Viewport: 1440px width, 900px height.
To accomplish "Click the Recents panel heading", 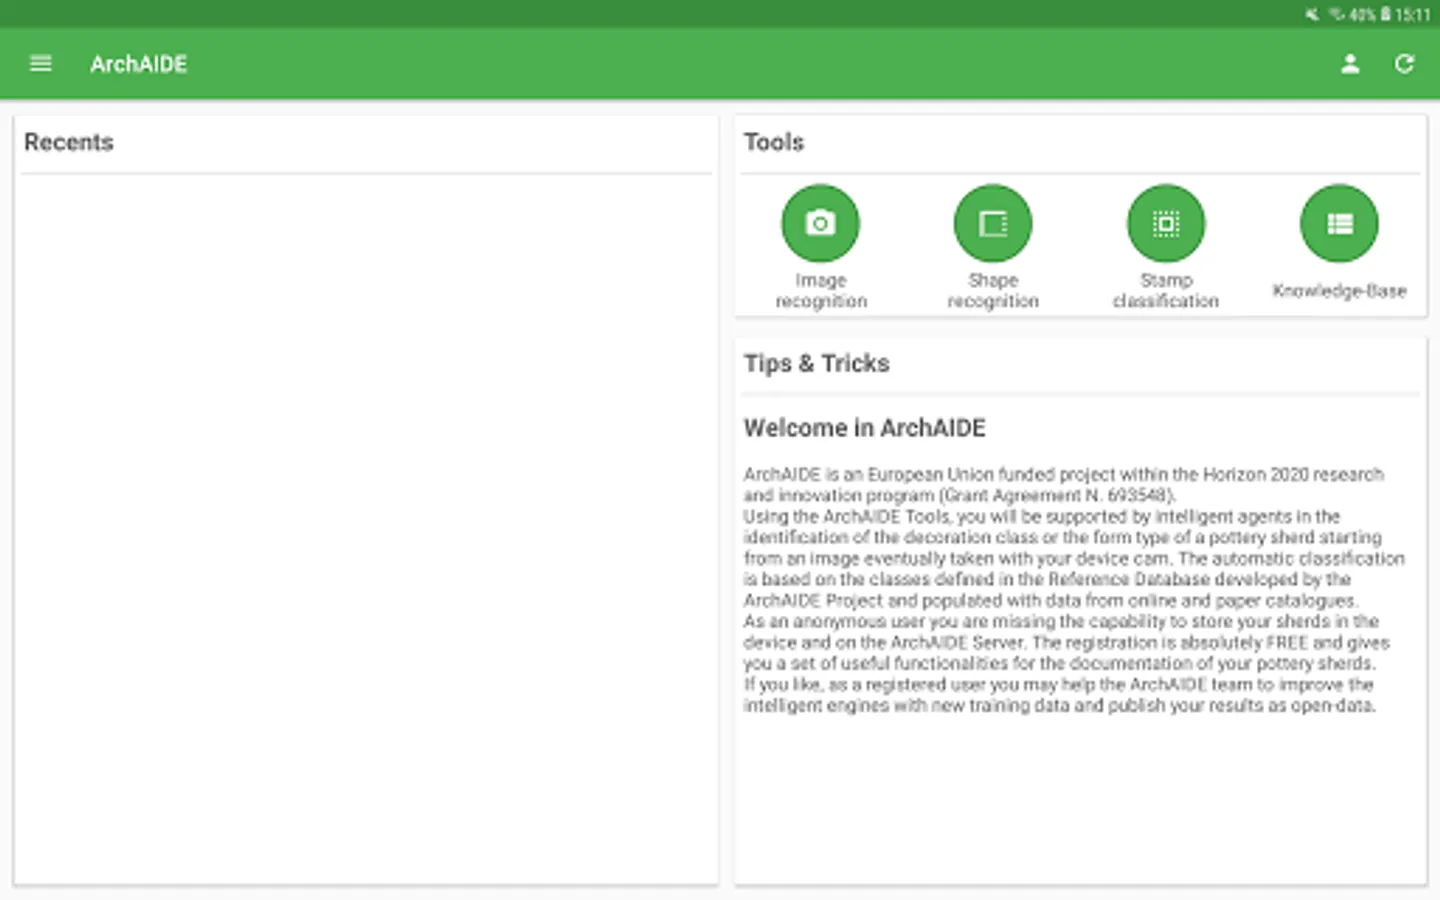I will tap(69, 142).
